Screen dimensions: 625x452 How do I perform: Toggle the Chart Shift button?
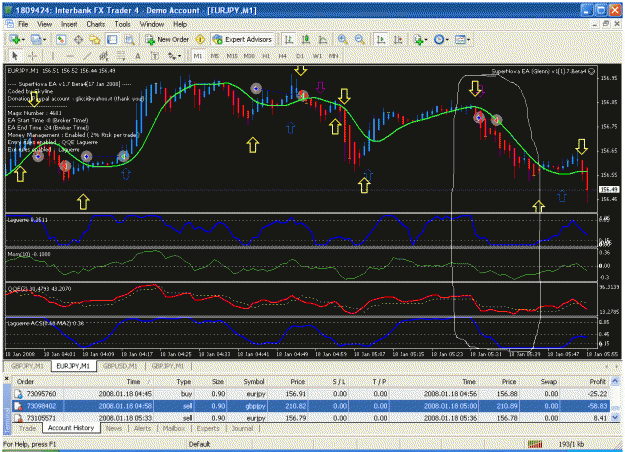click(398, 39)
